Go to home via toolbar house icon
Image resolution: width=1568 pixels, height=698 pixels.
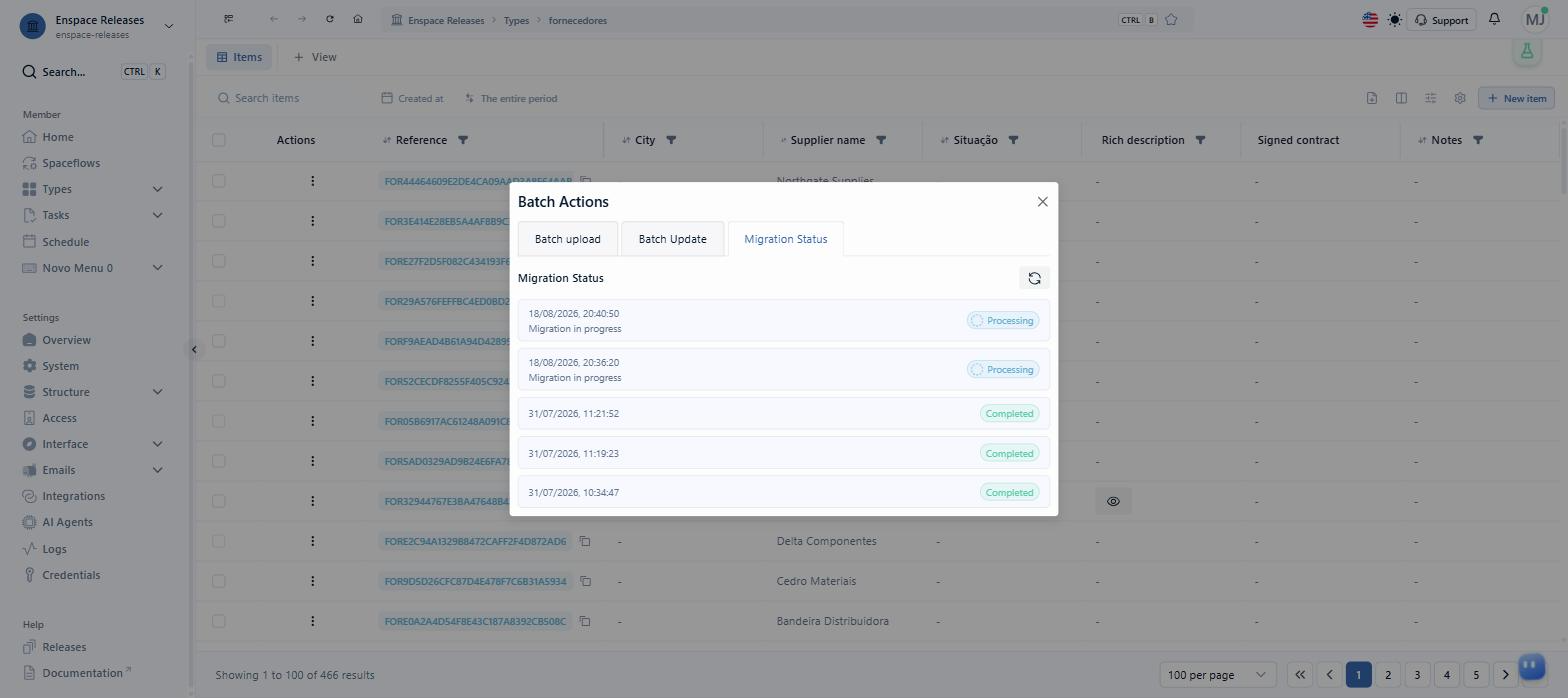click(357, 19)
